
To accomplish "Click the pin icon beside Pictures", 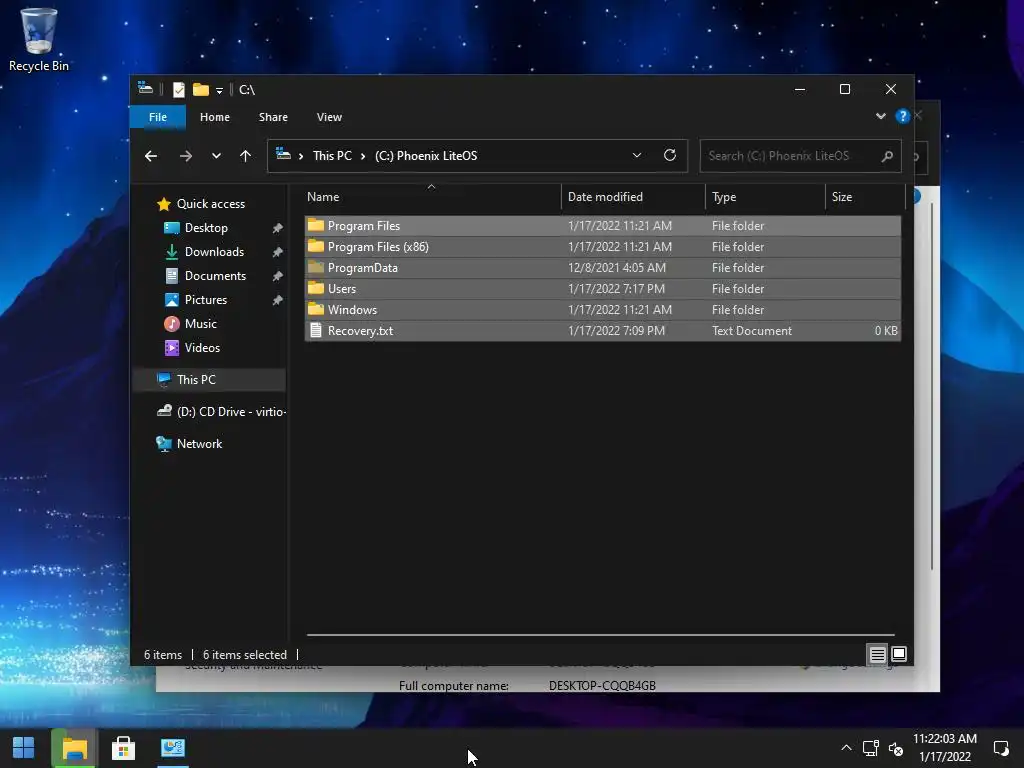I will click(x=277, y=300).
